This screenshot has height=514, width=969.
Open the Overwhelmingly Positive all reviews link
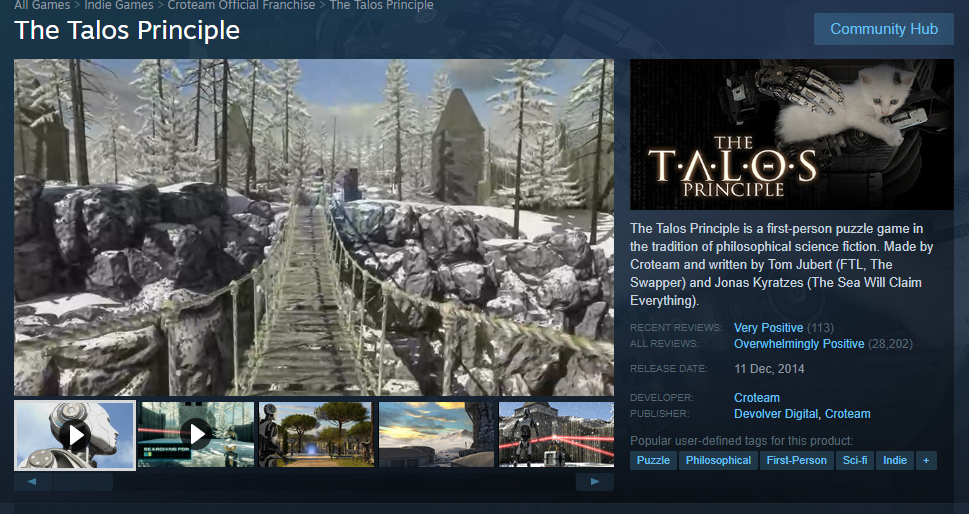pos(798,343)
